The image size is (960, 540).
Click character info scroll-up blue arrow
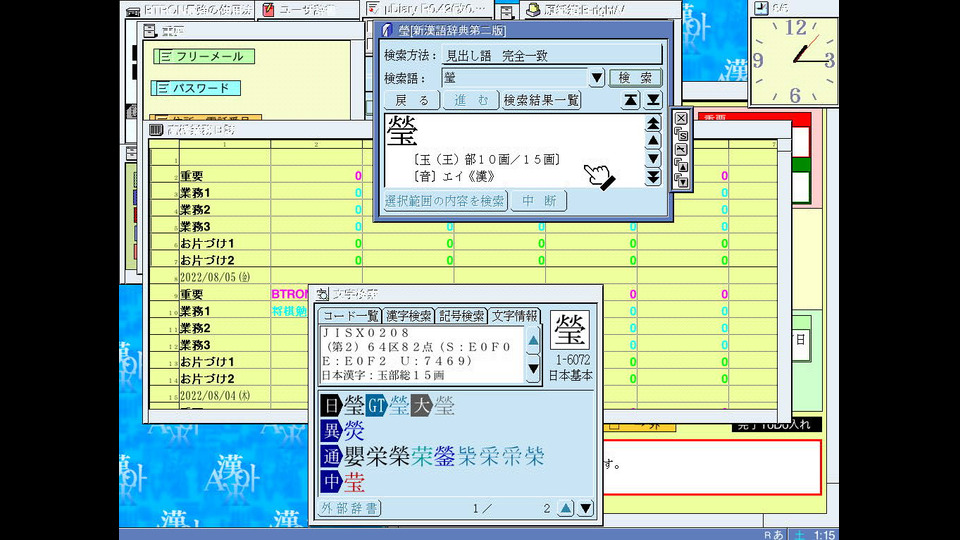point(533,341)
